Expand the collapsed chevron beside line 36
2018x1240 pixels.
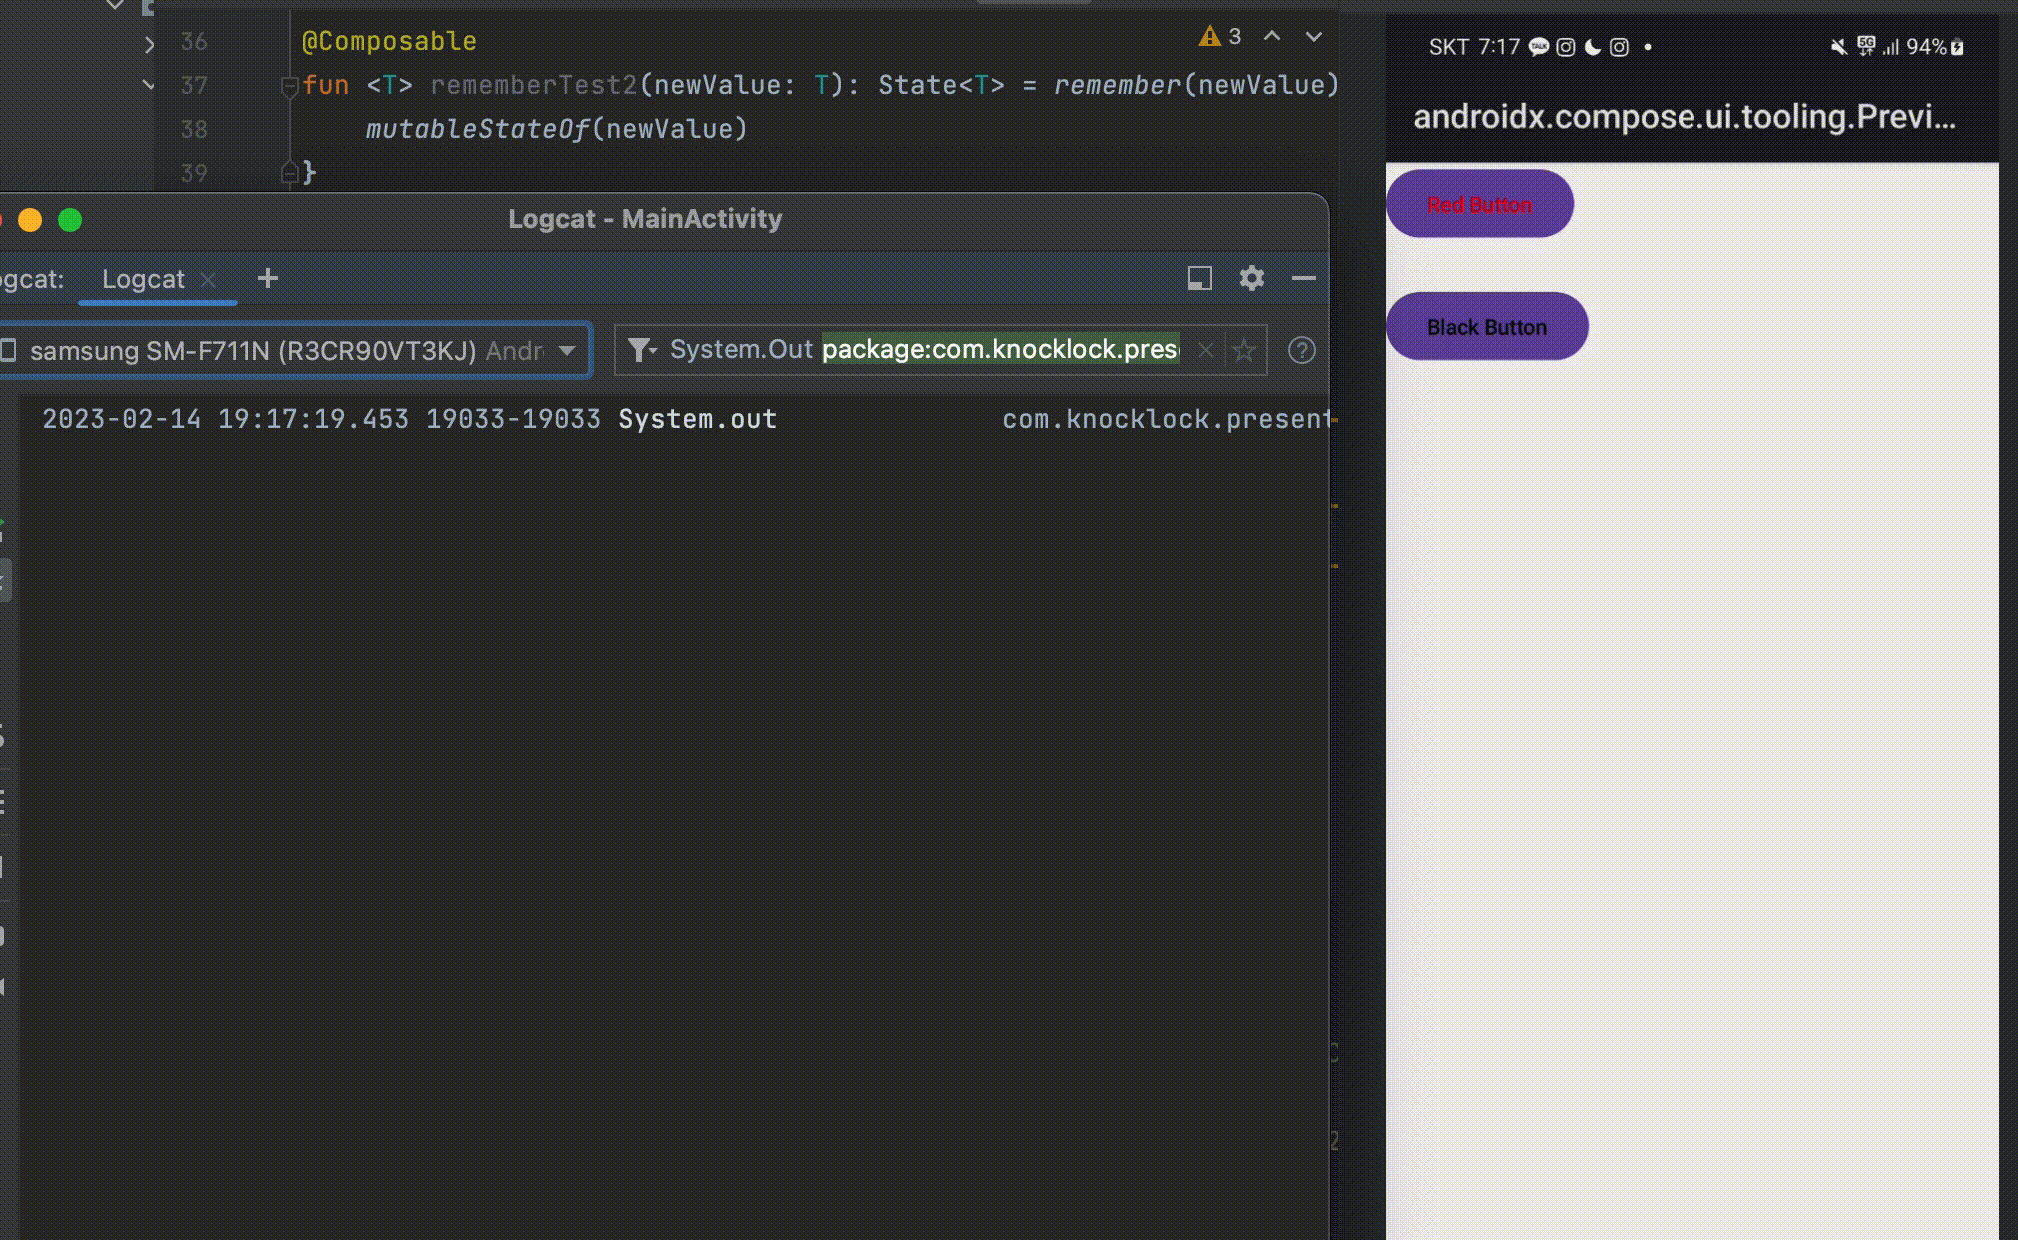149,44
